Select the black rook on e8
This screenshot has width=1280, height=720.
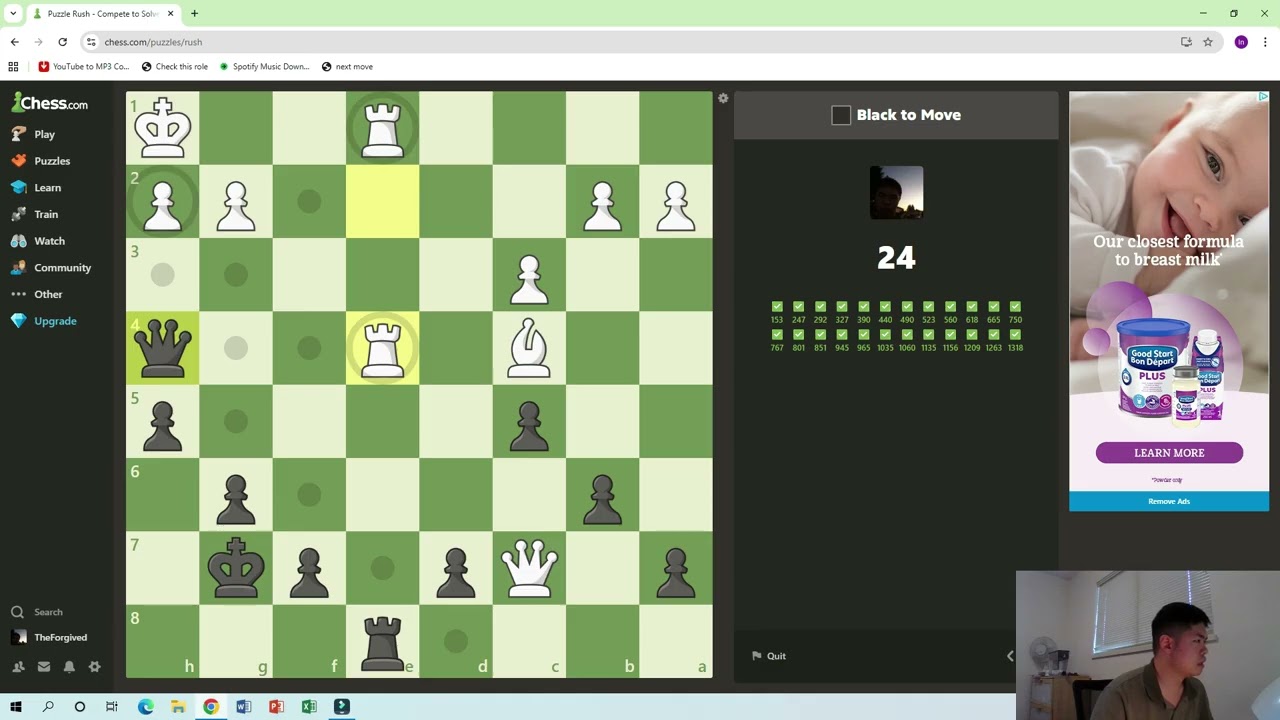pos(382,641)
